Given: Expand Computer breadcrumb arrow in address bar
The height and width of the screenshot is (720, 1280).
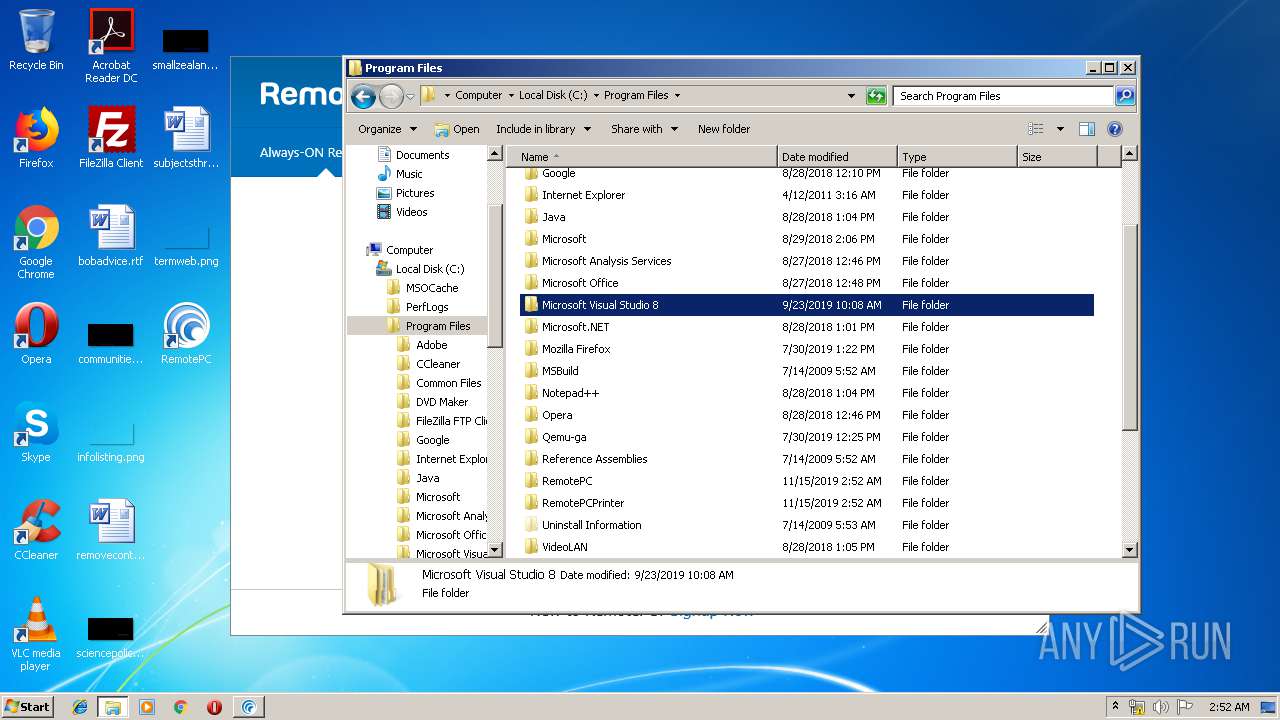Looking at the screenshot, I should click(511, 96).
